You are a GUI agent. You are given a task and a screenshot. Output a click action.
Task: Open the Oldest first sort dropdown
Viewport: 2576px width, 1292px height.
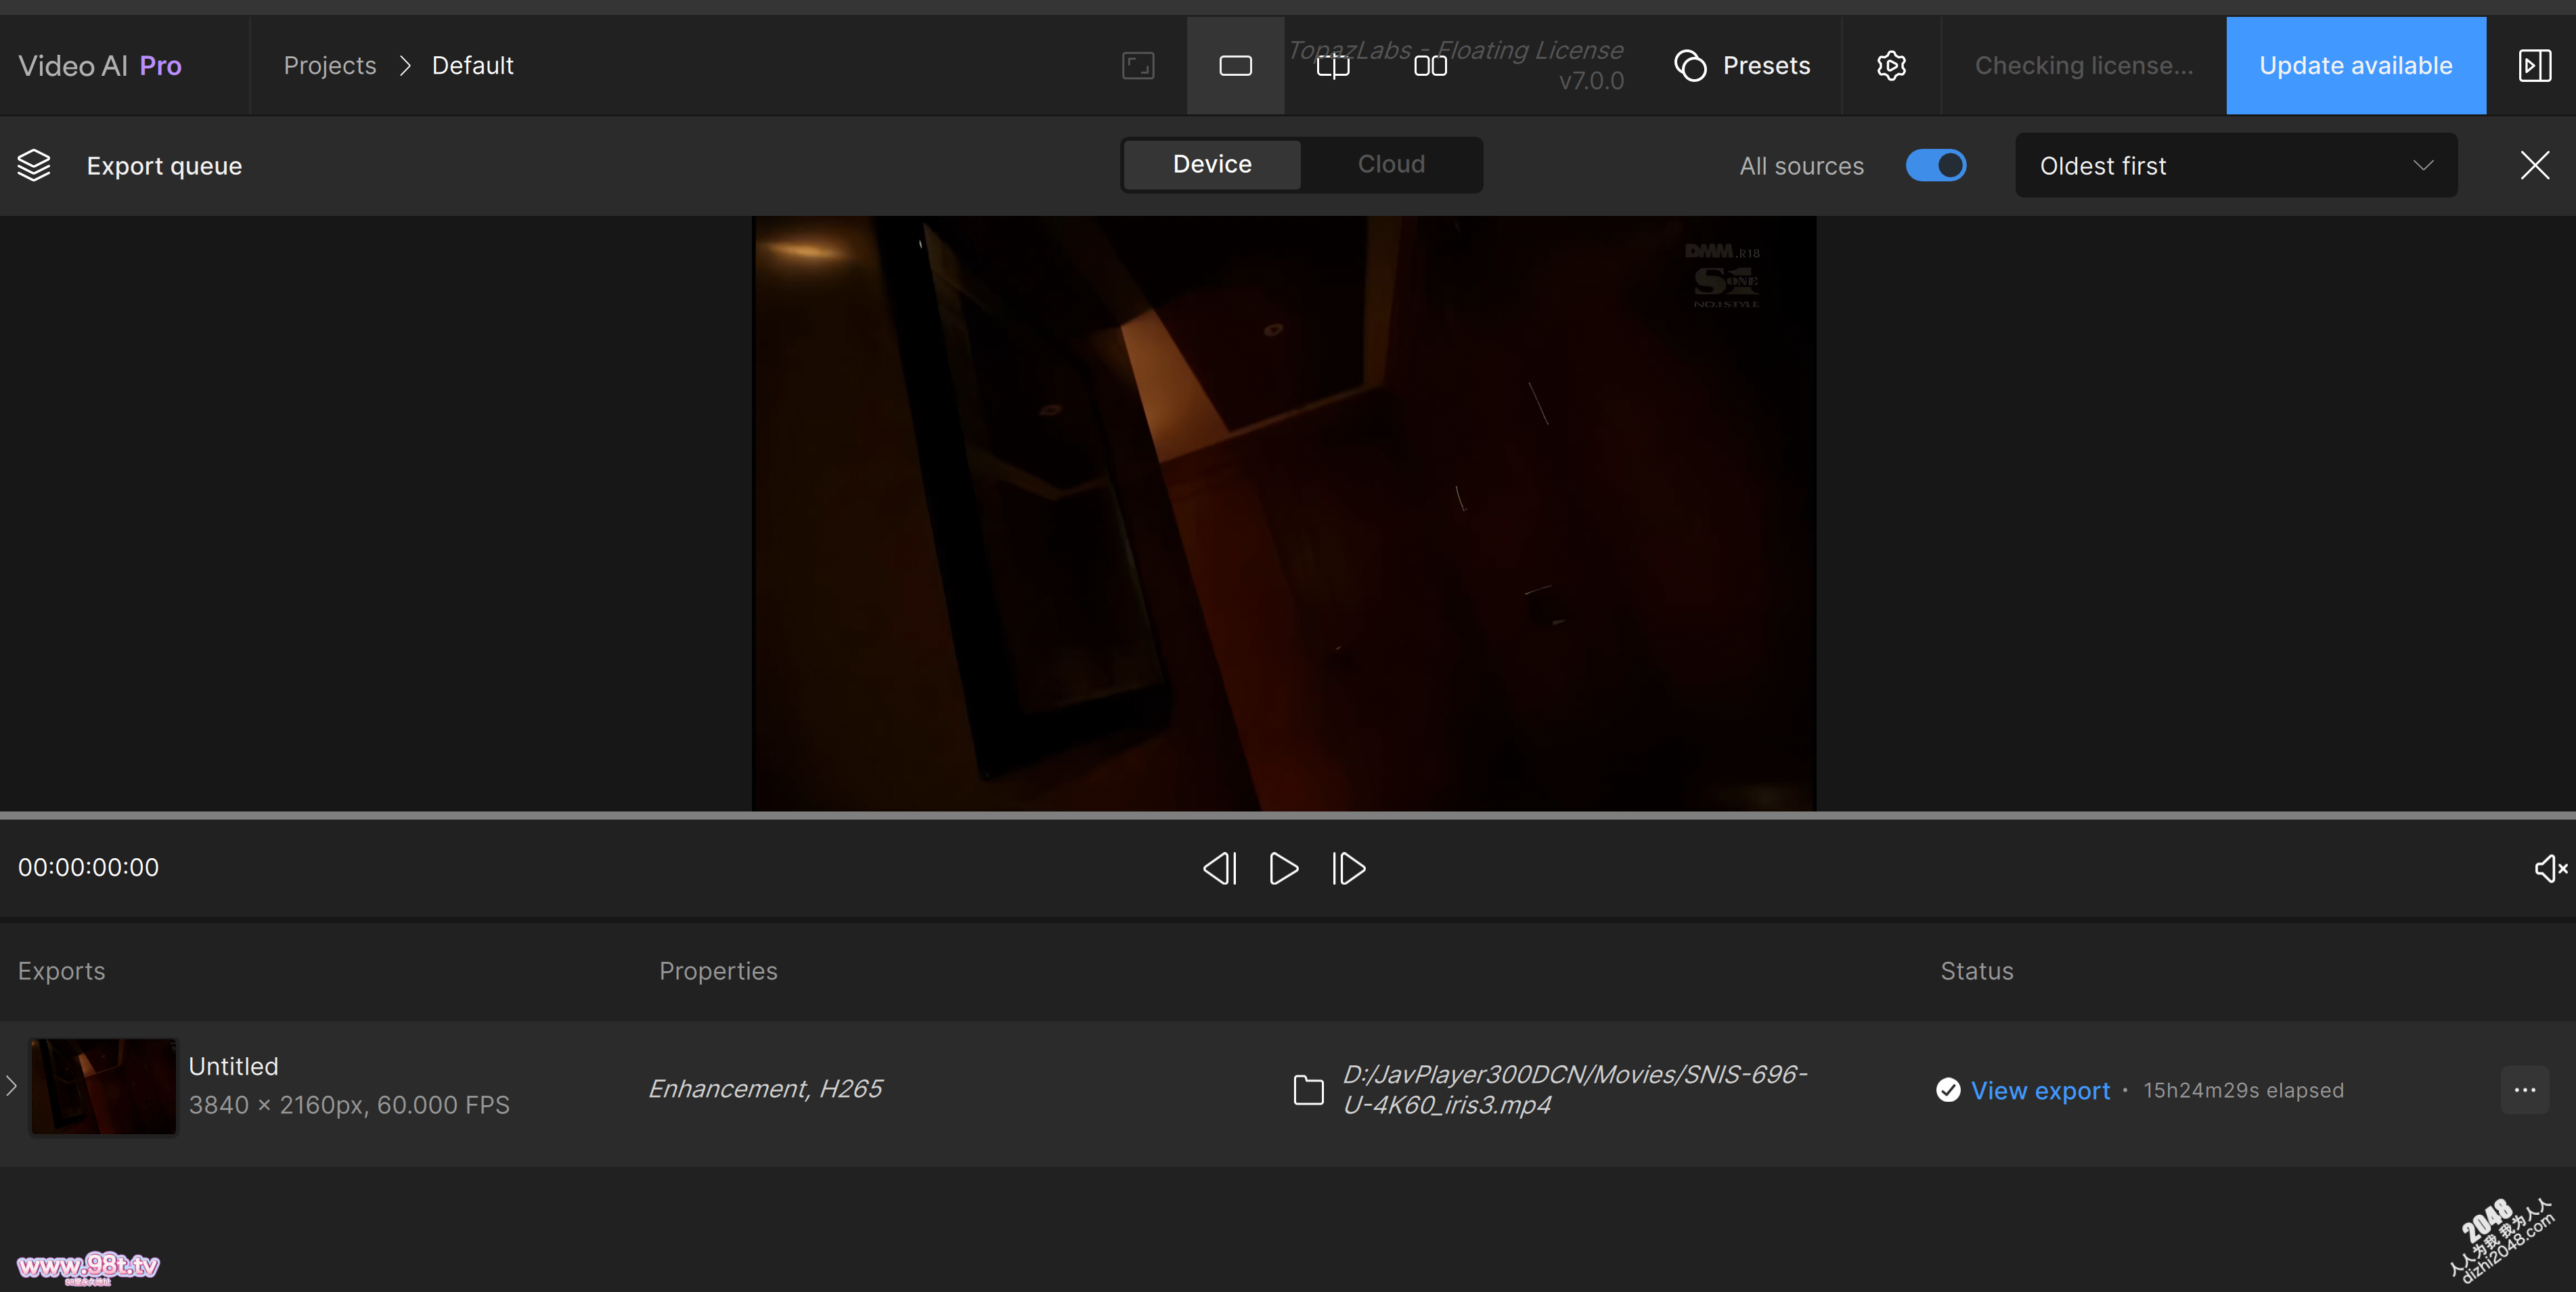tap(2235, 166)
